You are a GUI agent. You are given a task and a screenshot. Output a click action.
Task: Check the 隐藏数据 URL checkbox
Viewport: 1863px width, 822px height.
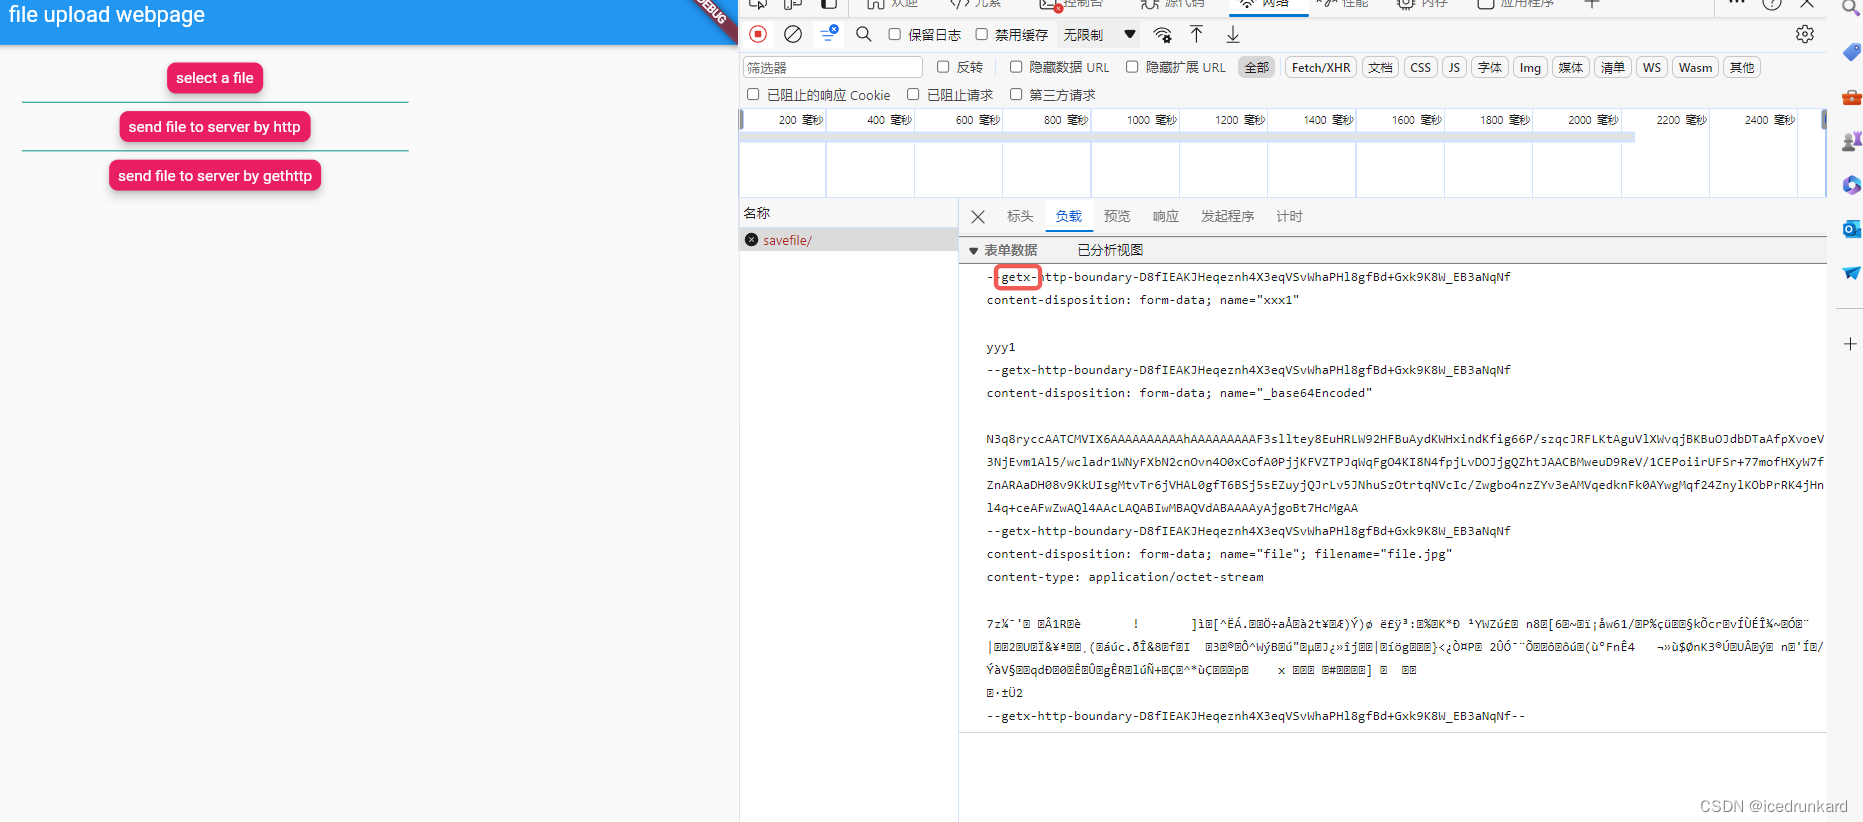1016,67
